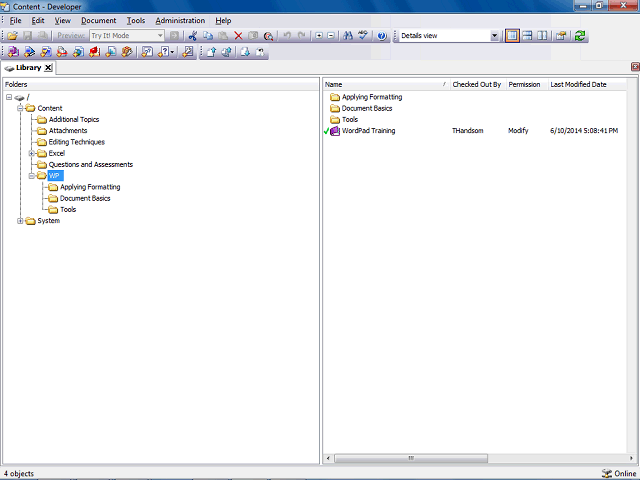This screenshot has height=480, width=640.
Task: Open the Details view dropdown arrow
Action: [x=494, y=36]
